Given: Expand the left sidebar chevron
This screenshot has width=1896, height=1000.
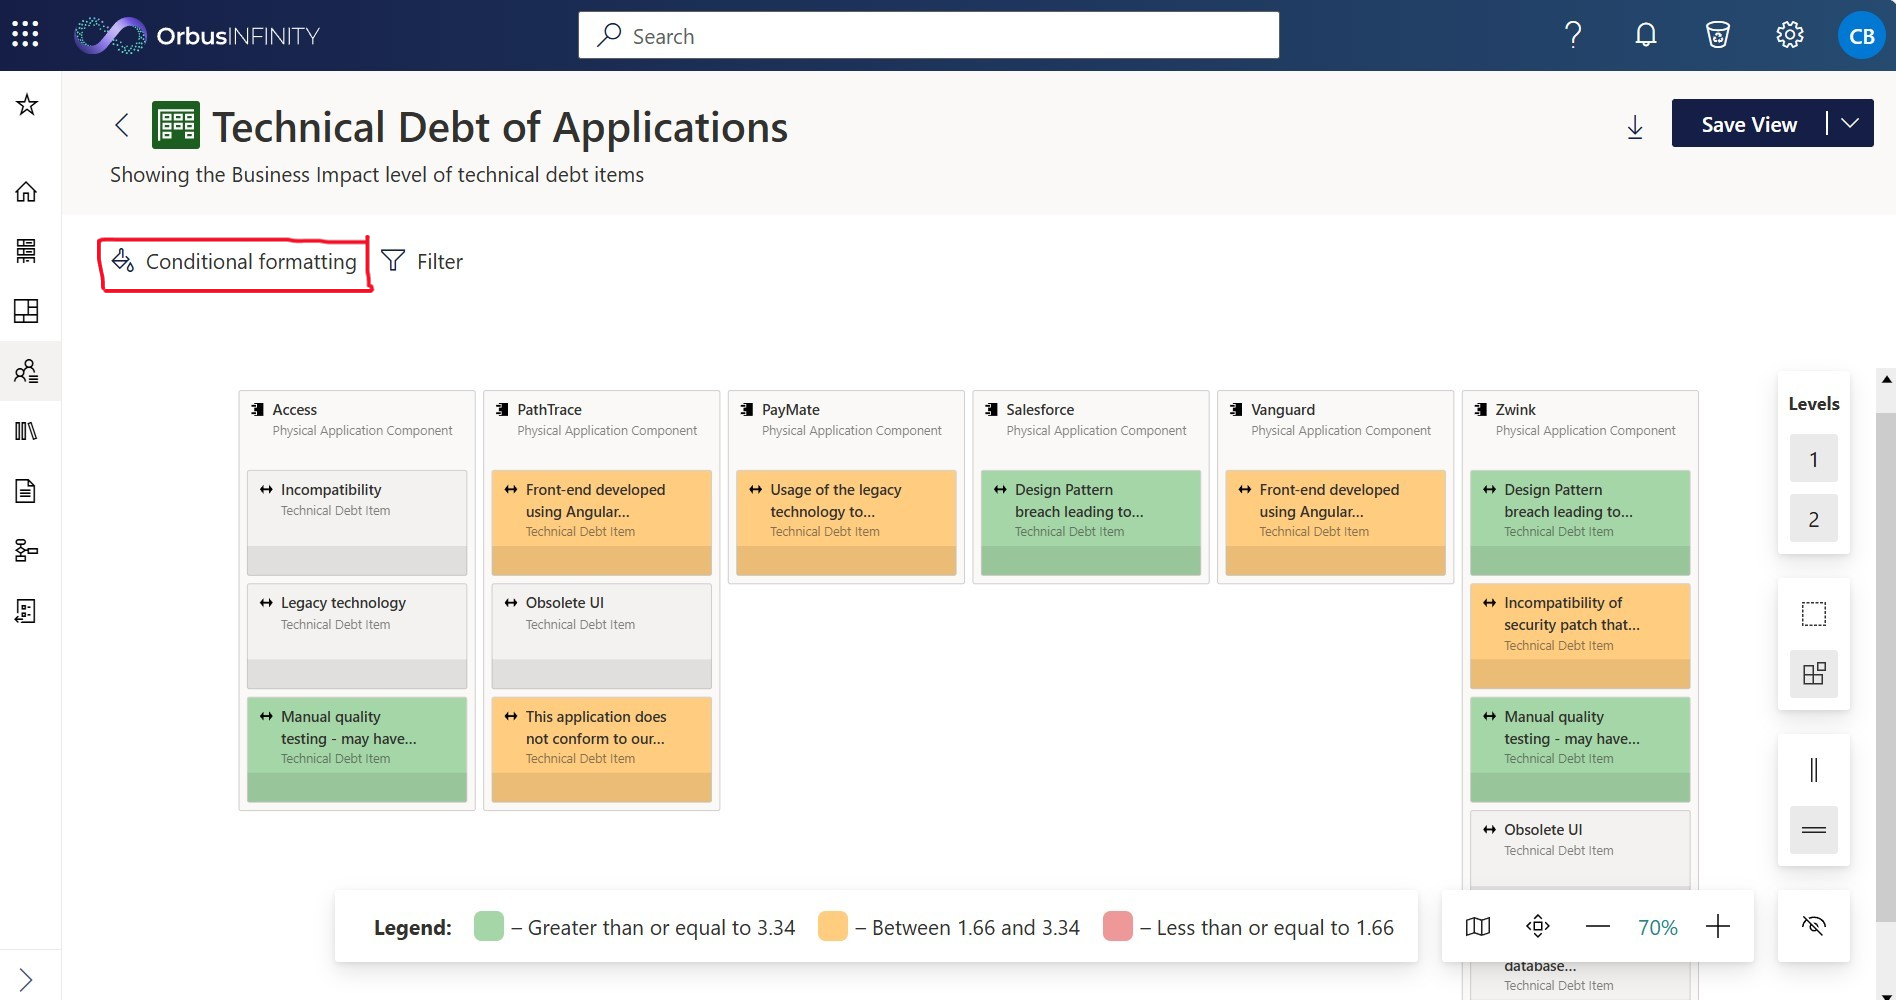Looking at the screenshot, I should tap(27, 980).
